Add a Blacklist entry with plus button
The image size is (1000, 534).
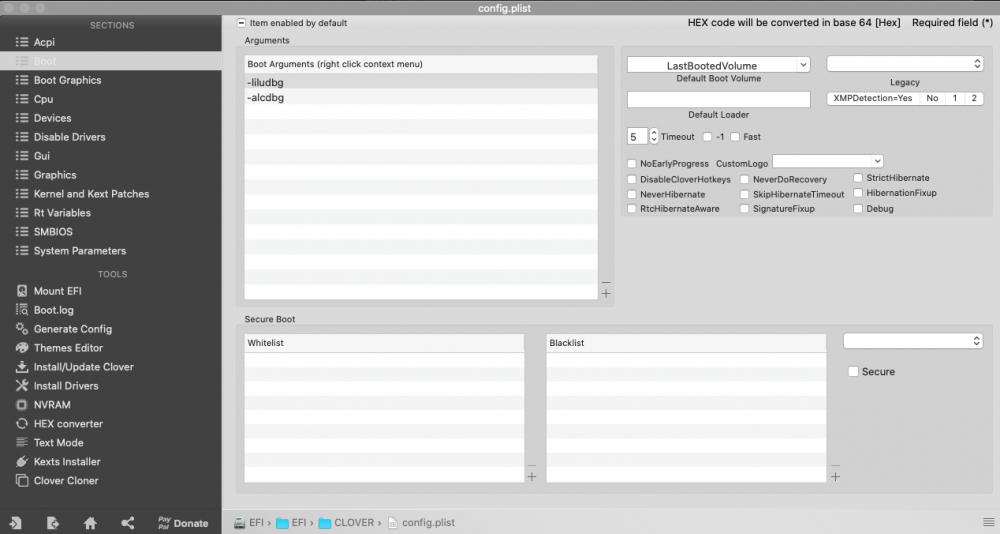(835, 477)
